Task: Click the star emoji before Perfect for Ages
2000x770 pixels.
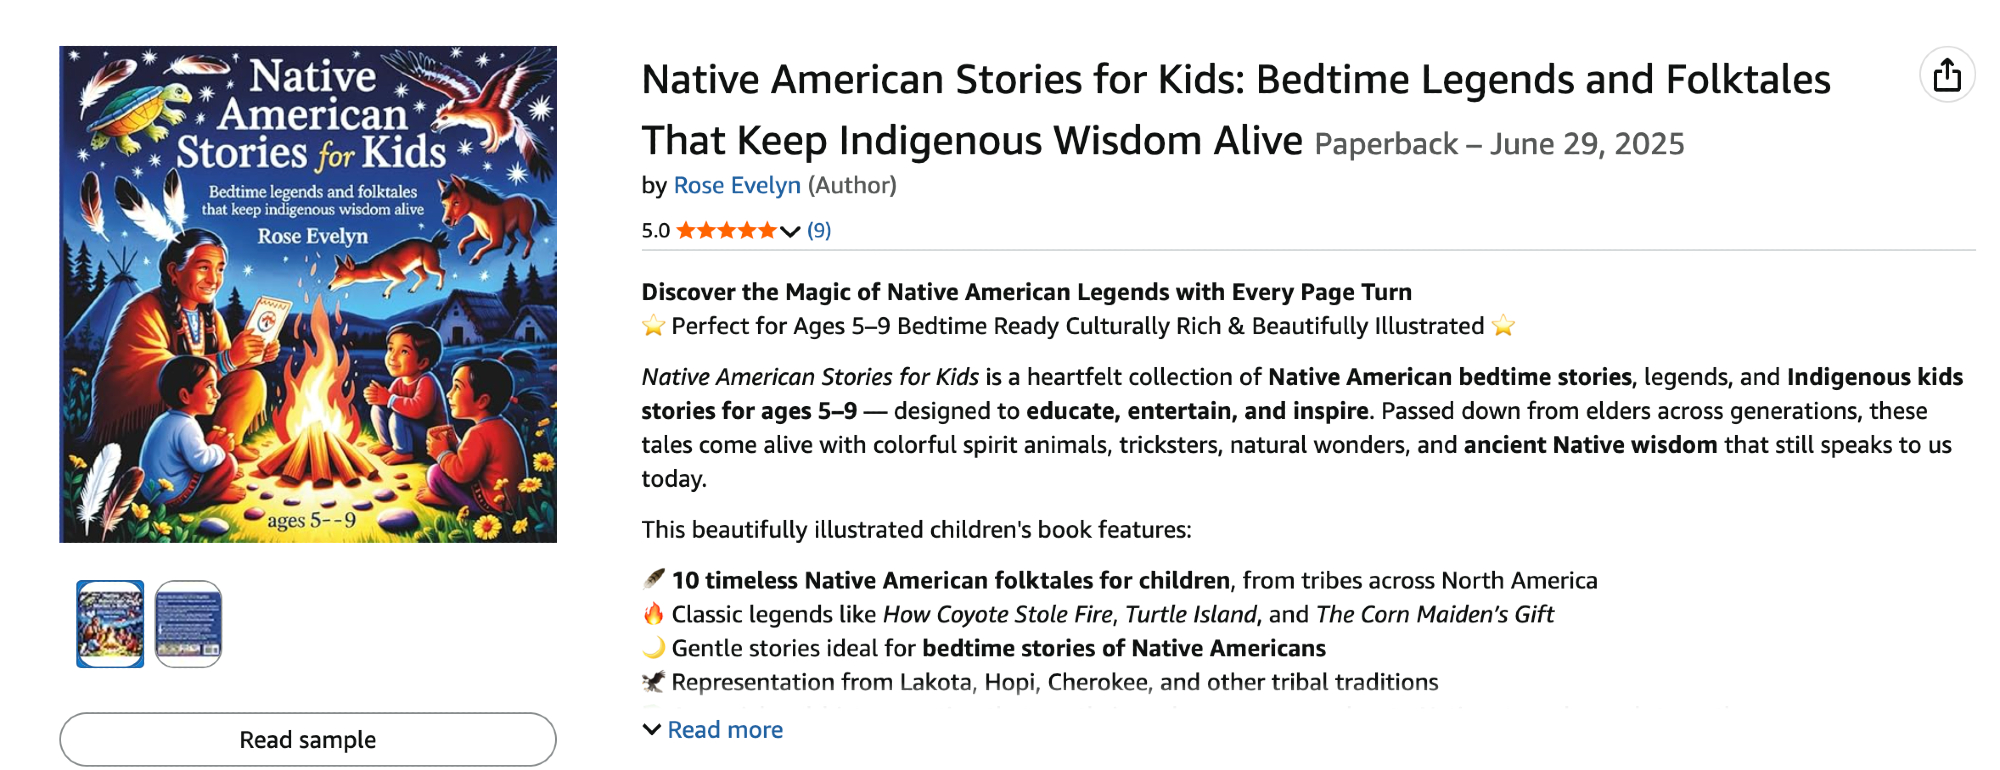Action: (654, 326)
